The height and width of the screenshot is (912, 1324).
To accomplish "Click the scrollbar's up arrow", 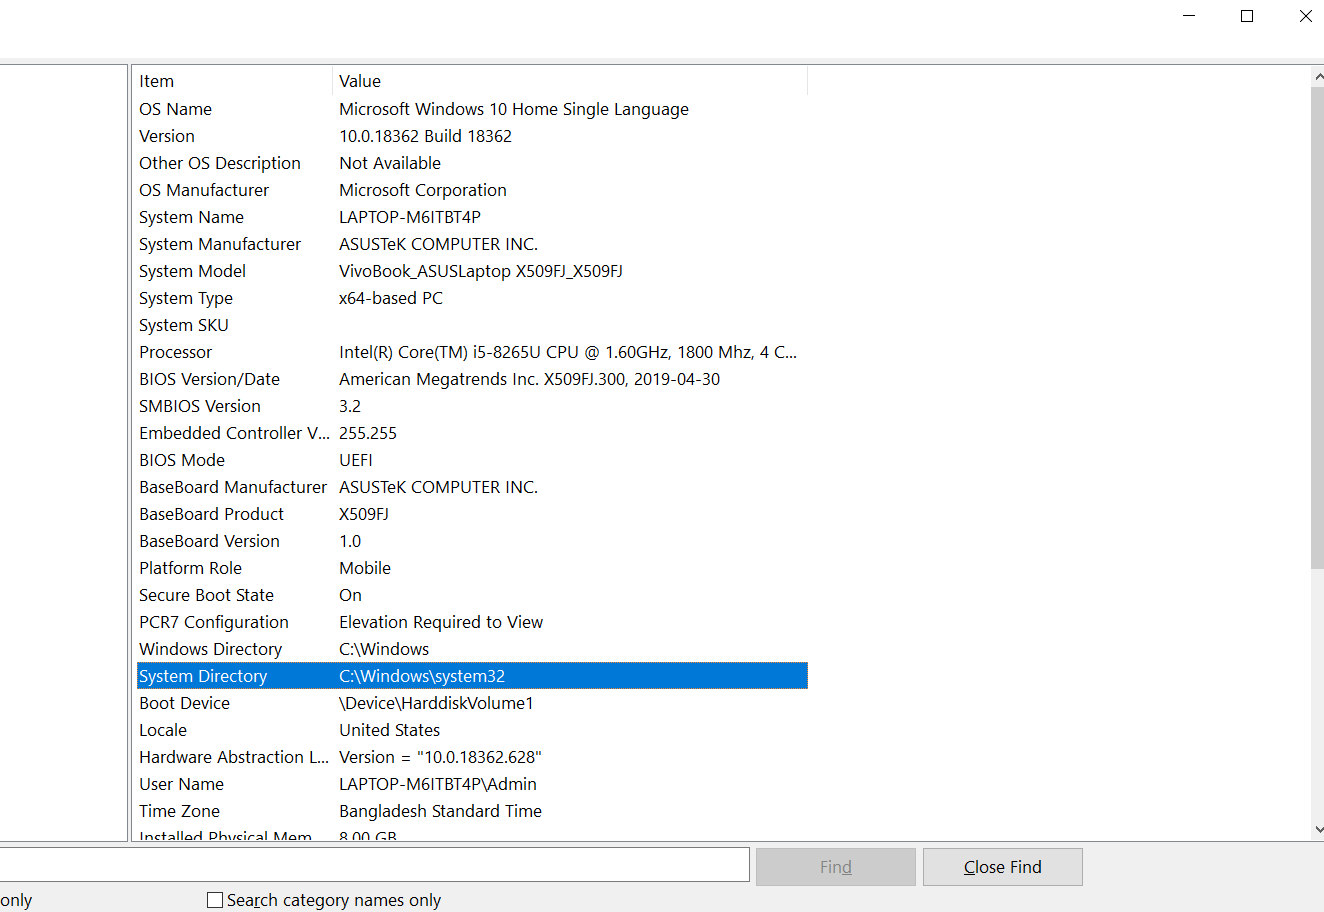I will (1316, 74).
